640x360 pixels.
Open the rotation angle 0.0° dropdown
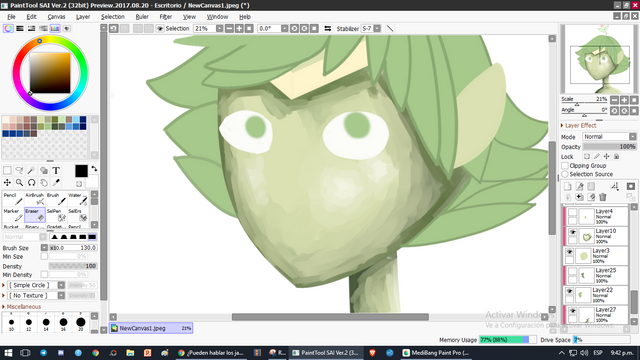coord(284,28)
